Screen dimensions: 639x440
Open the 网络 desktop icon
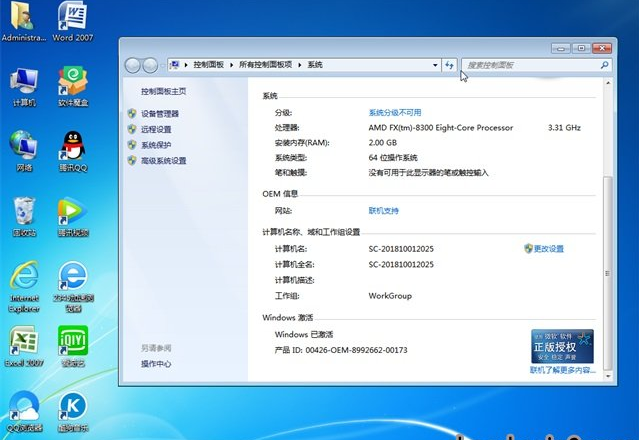point(24,151)
